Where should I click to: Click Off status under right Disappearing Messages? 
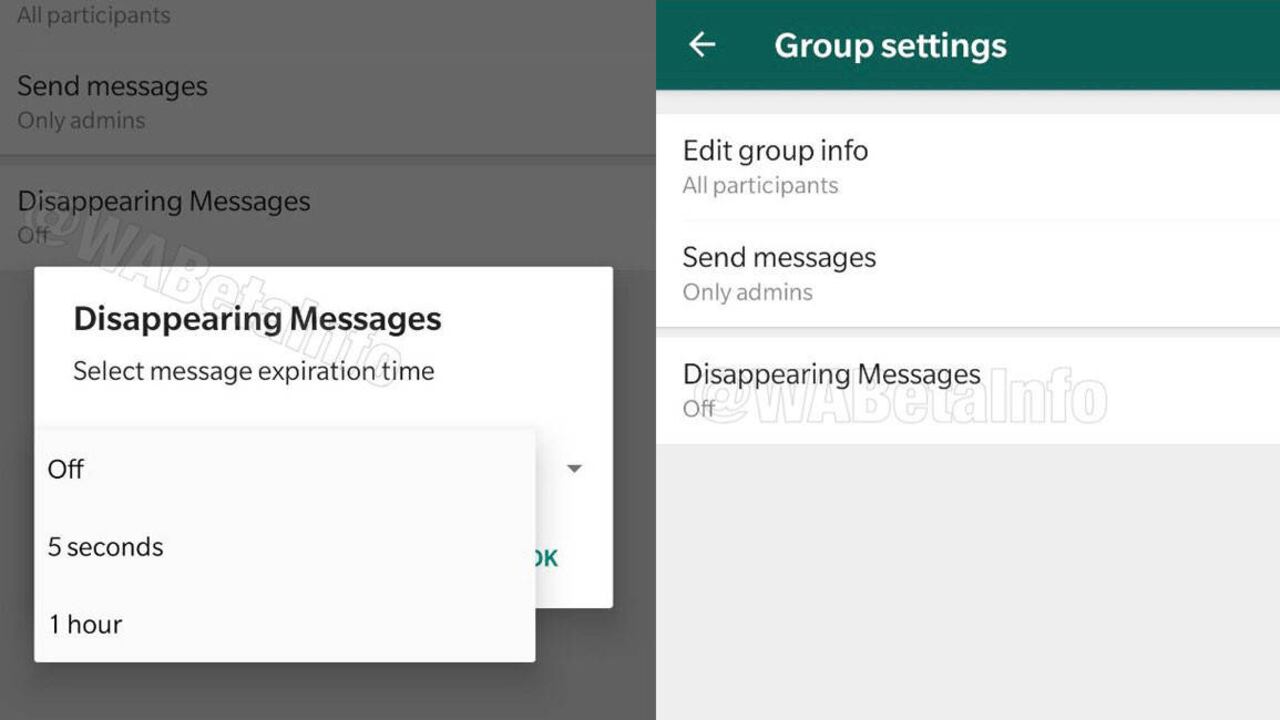pos(698,408)
